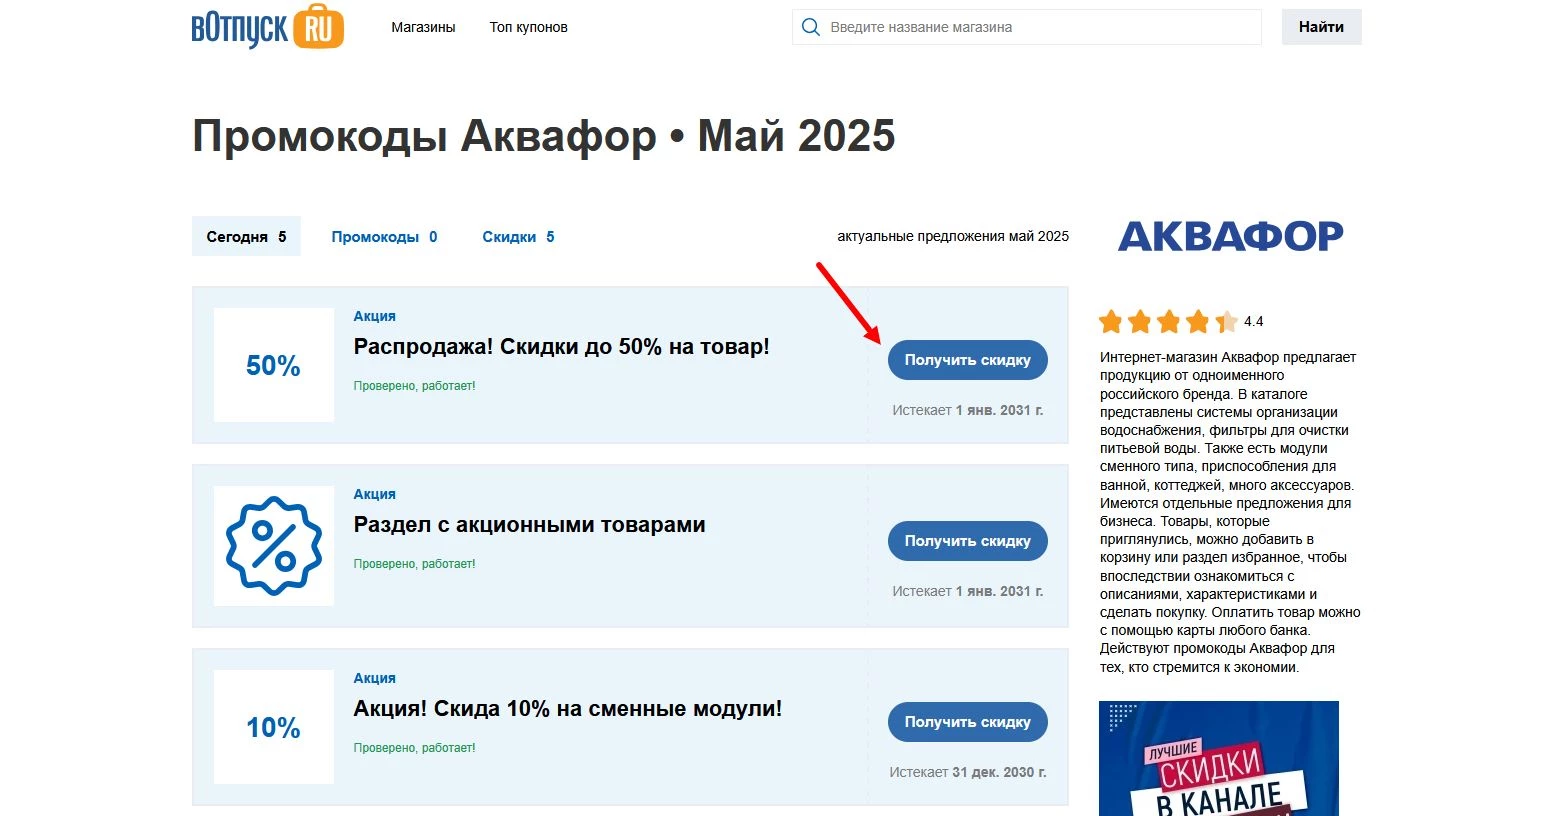Image resolution: width=1541 pixels, height=816 pixels.
Task: Click the half-filled fifth rating star
Action: [1225, 322]
